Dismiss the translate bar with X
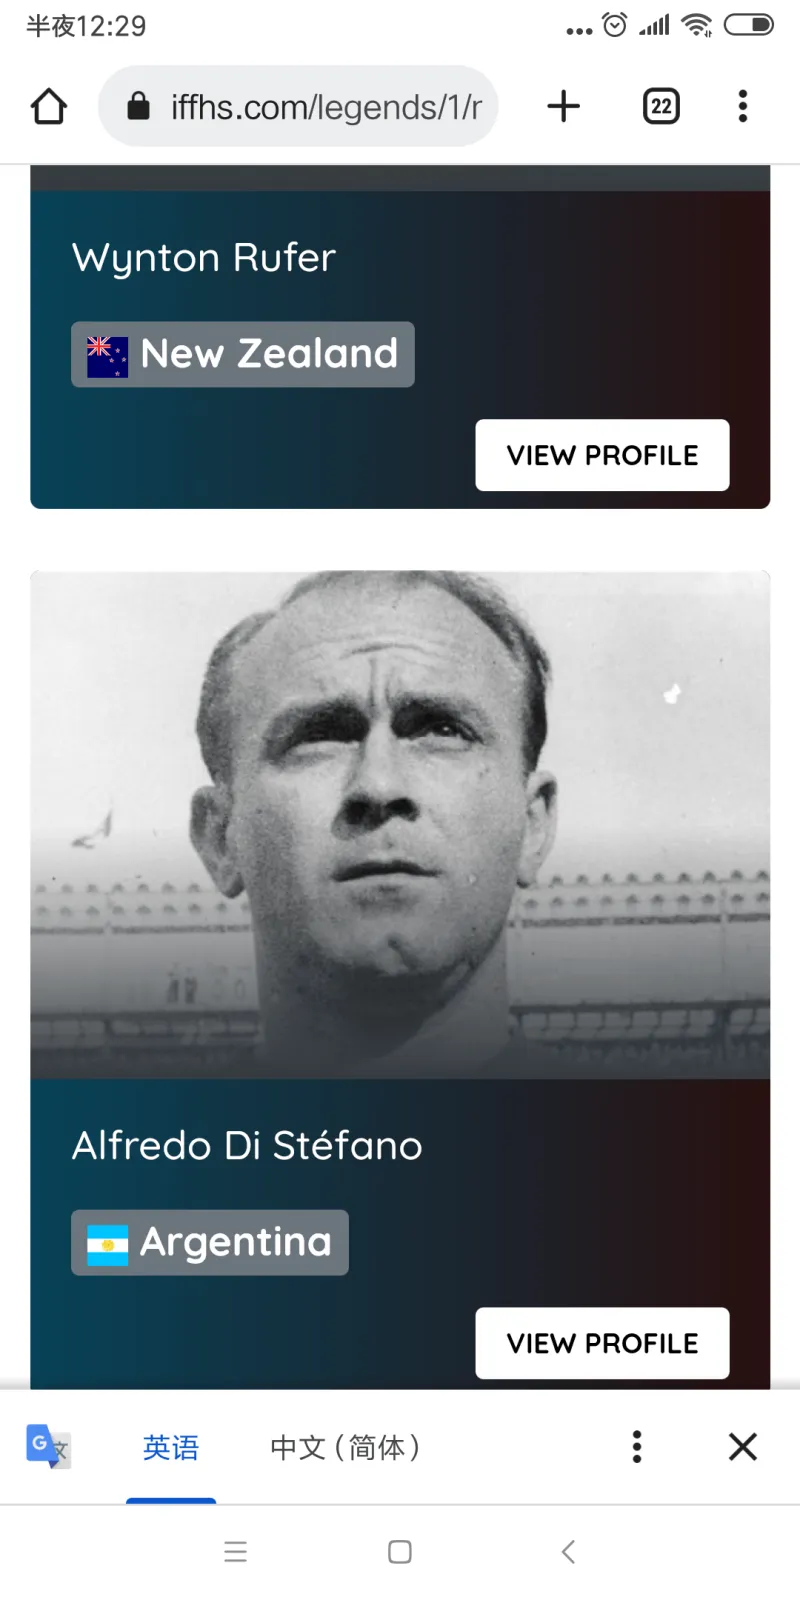Viewport: 800px width, 1600px height. click(x=743, y=1446)
